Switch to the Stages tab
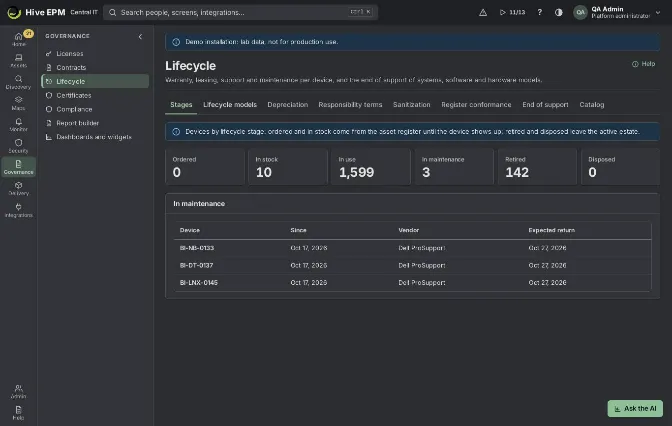Viewport: 672px width, 426px height. [181, 105]
